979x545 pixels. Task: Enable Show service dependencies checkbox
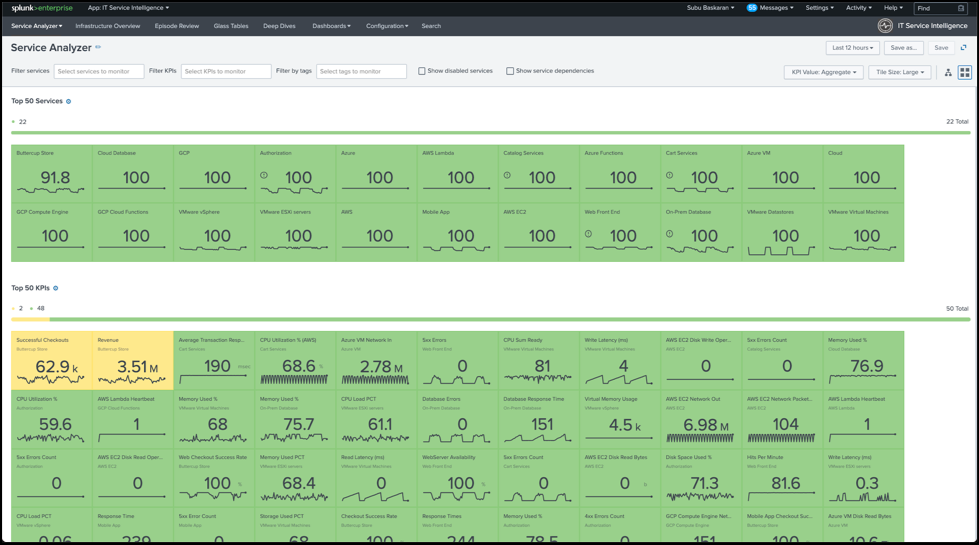click(x=510, y=71)
